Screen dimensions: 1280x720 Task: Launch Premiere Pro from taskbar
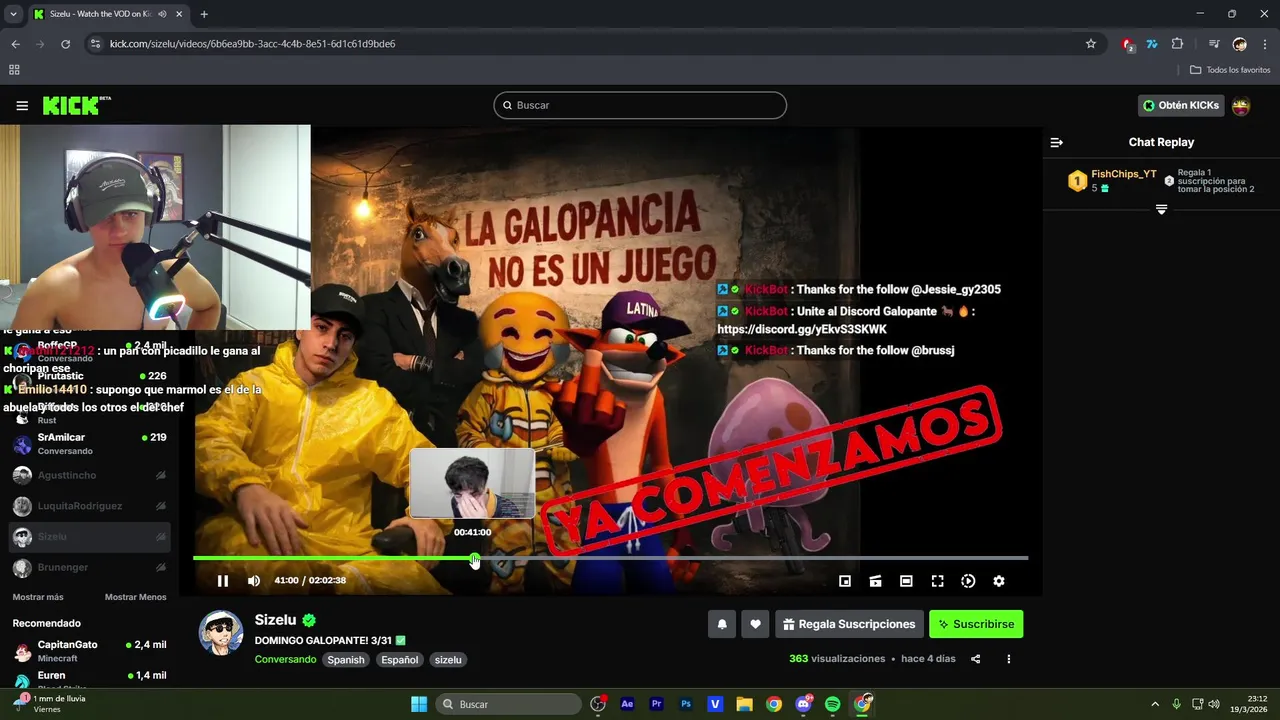[x=656, y=704]
